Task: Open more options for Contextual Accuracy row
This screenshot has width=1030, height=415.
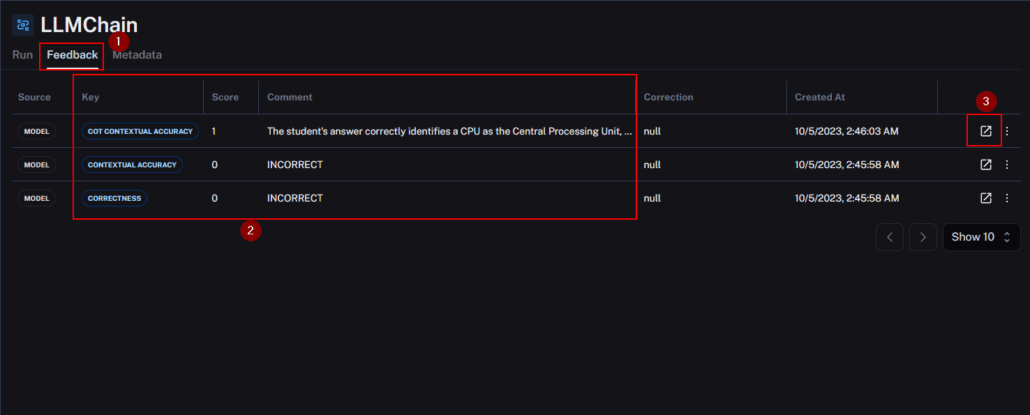Action: [x=1007, y=165]
